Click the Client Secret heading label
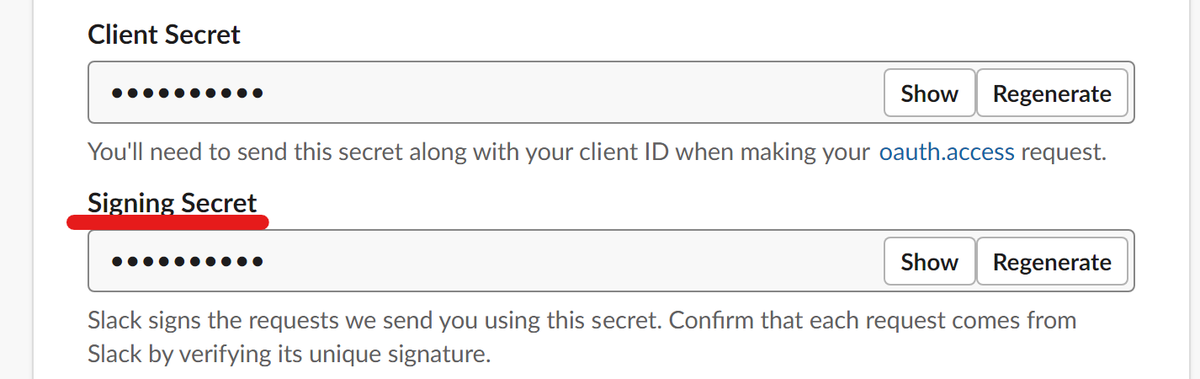1200x379 pixels. pos(164,35)
